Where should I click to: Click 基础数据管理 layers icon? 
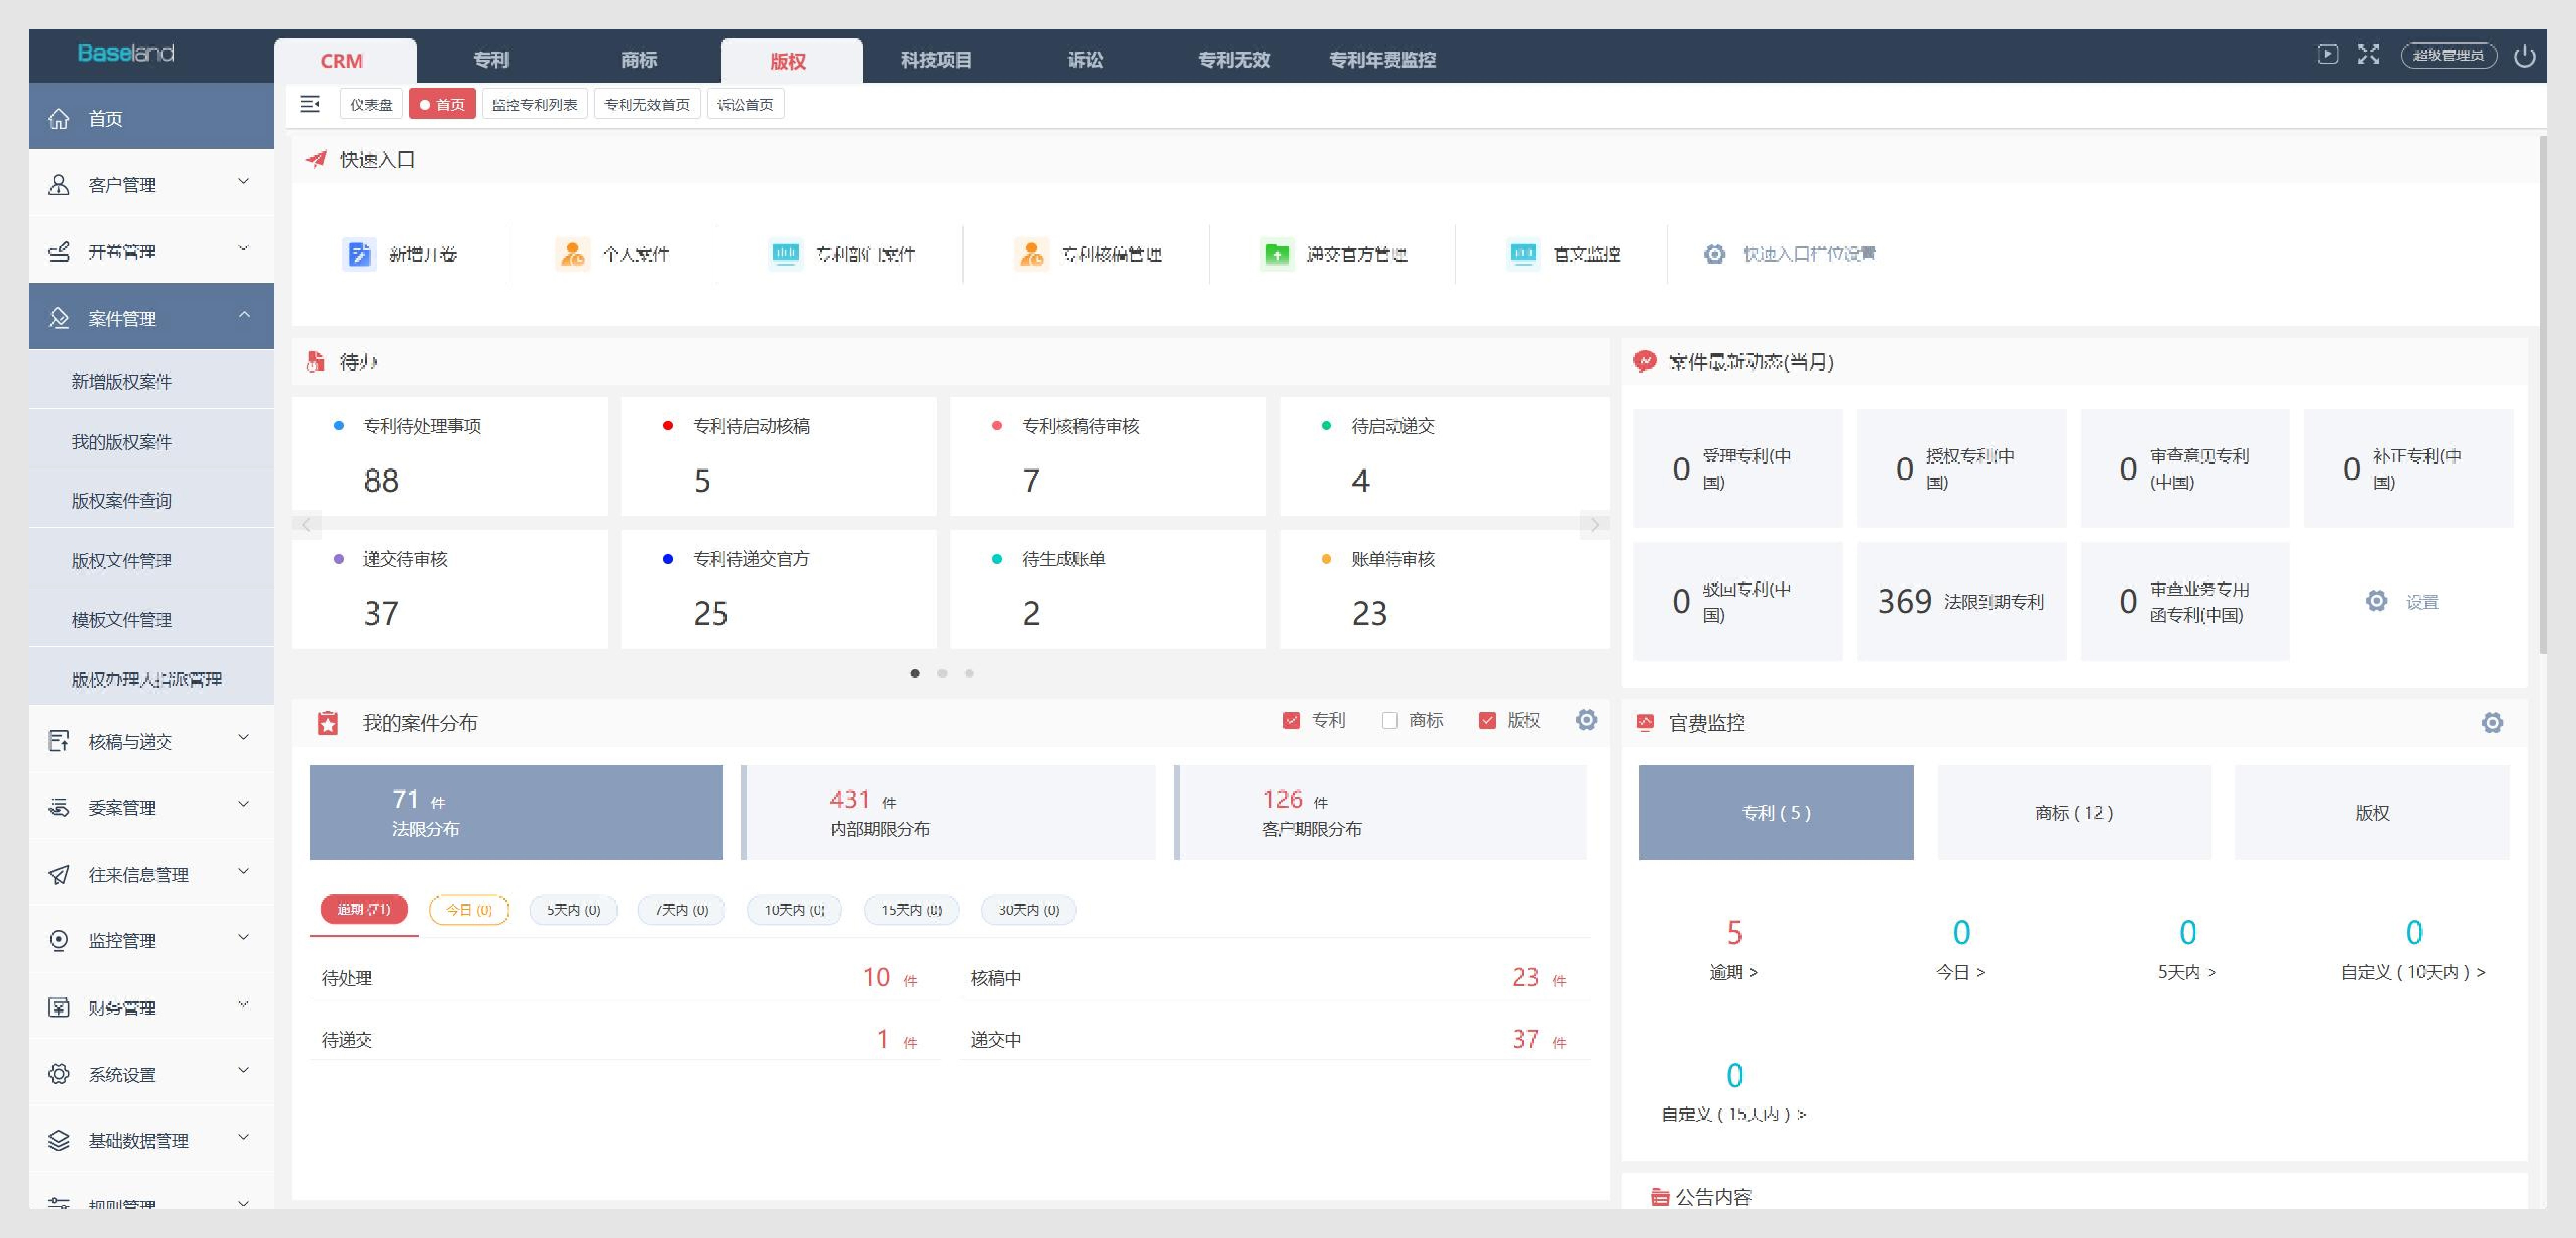coord(59,1140)
